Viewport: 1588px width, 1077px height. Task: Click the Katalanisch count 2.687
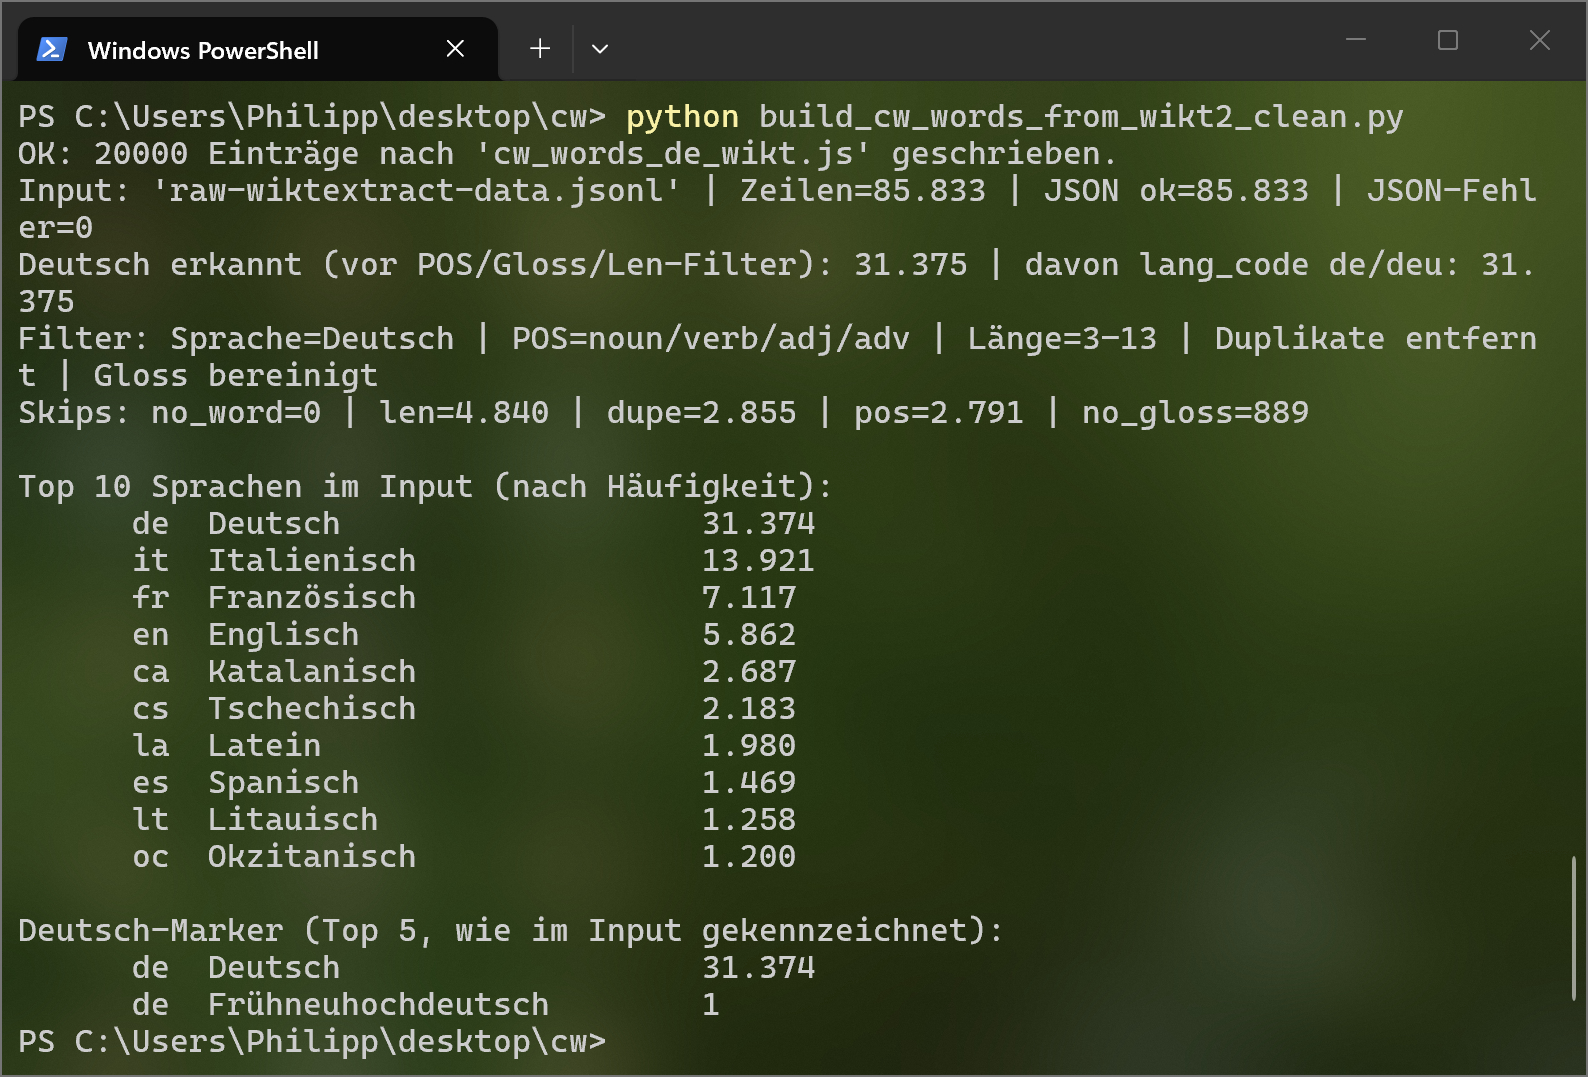[x=749, y=672]
